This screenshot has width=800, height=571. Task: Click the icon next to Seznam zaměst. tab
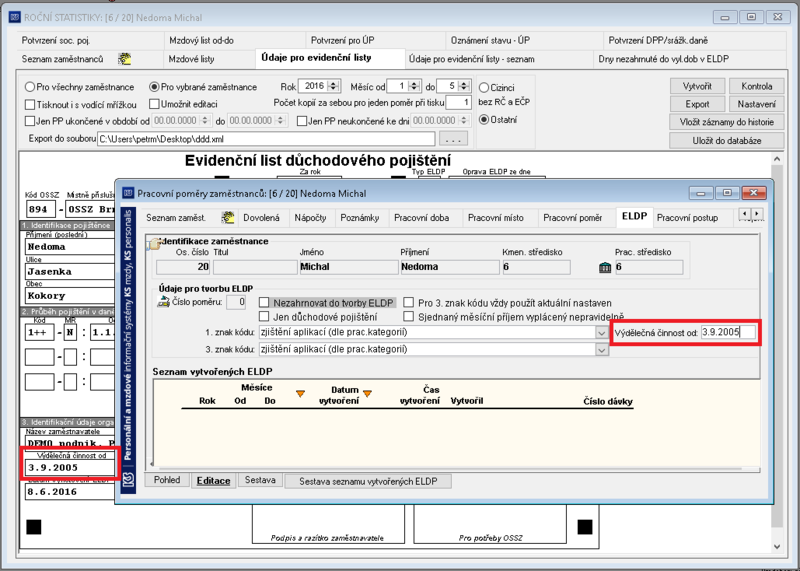point(228,217)
